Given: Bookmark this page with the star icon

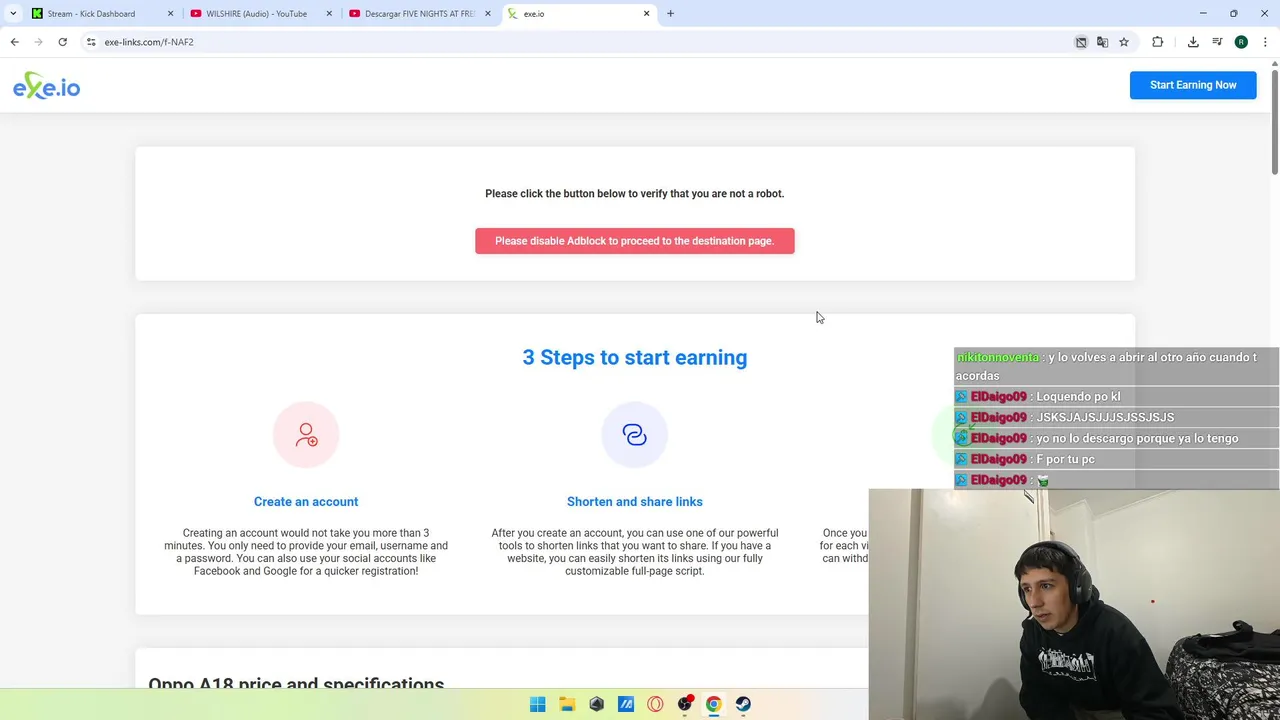Looking at the screenshot, I should point(1124,42).
